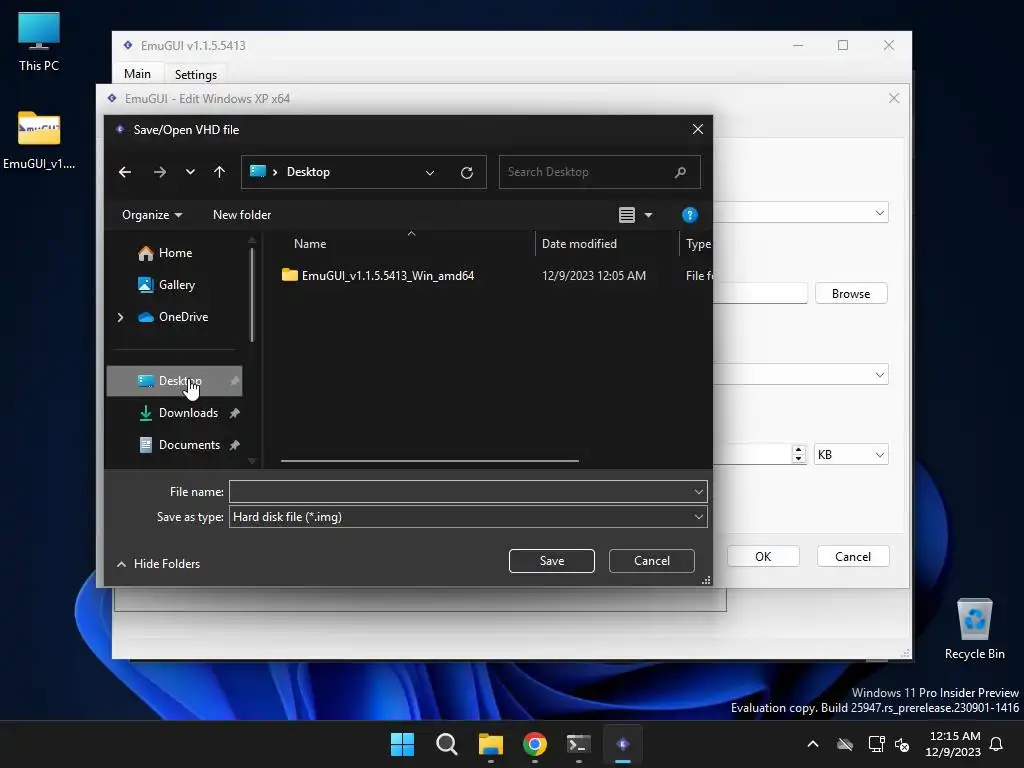The height and width of the screenshot is (768, 1024).
Task: Click OK in Edit Windows XP window
Action: (763, 556)
